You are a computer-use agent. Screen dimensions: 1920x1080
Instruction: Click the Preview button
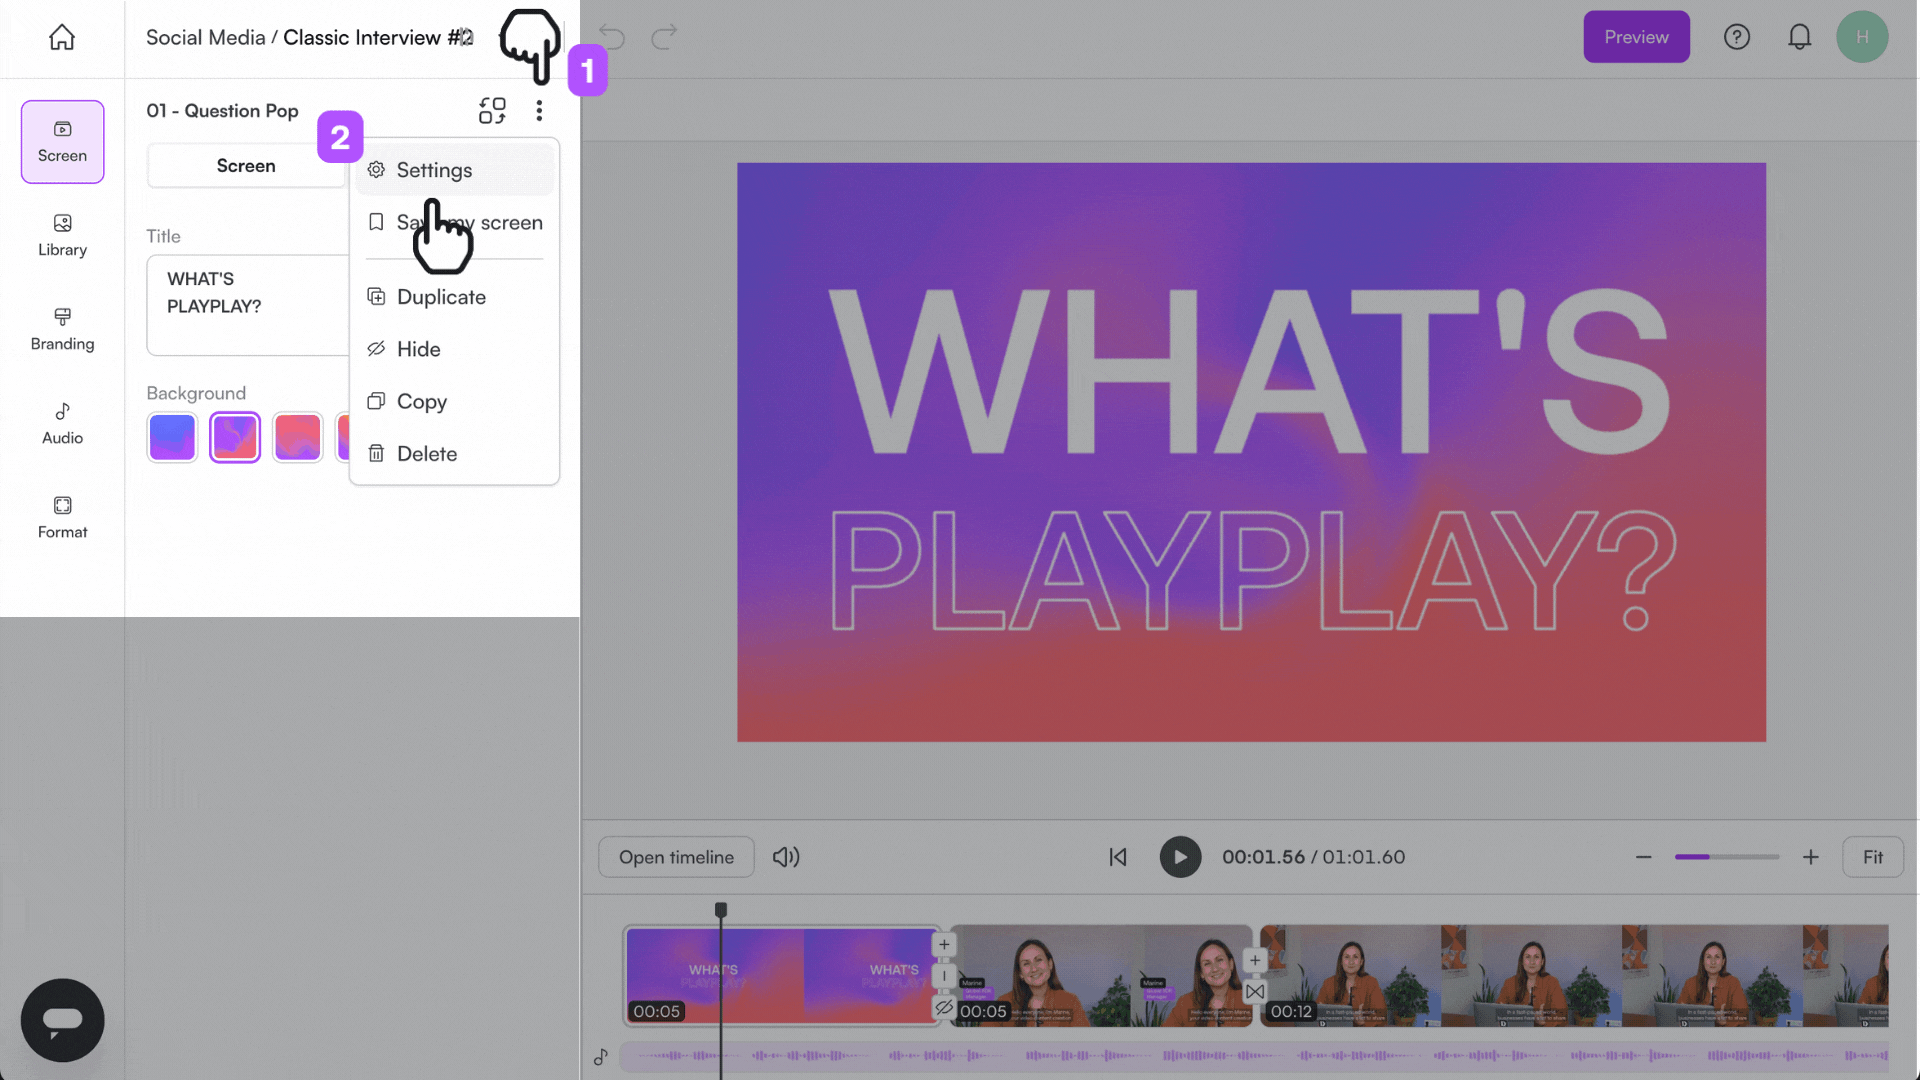click(x=1636, y=37)
